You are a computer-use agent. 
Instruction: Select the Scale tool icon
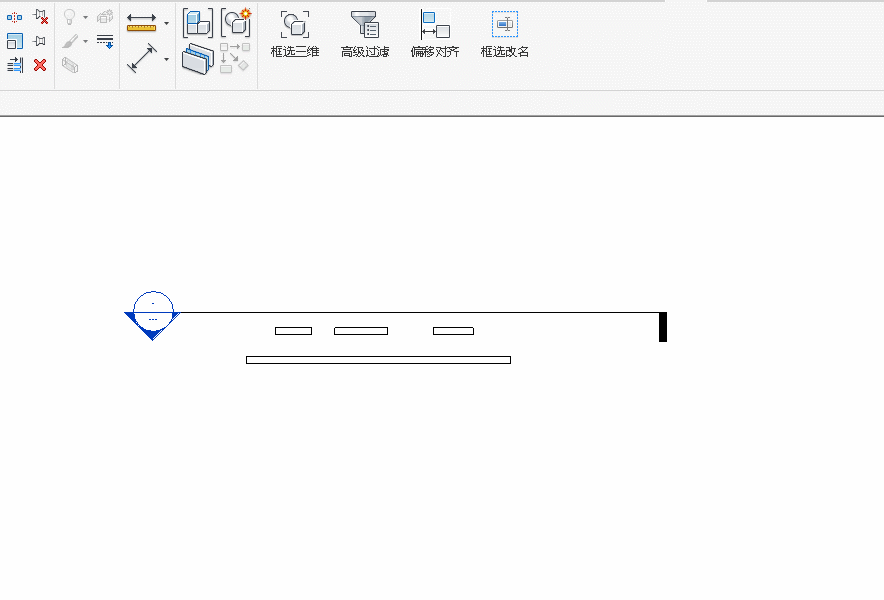pyautogui.click(x=15, y=41)
